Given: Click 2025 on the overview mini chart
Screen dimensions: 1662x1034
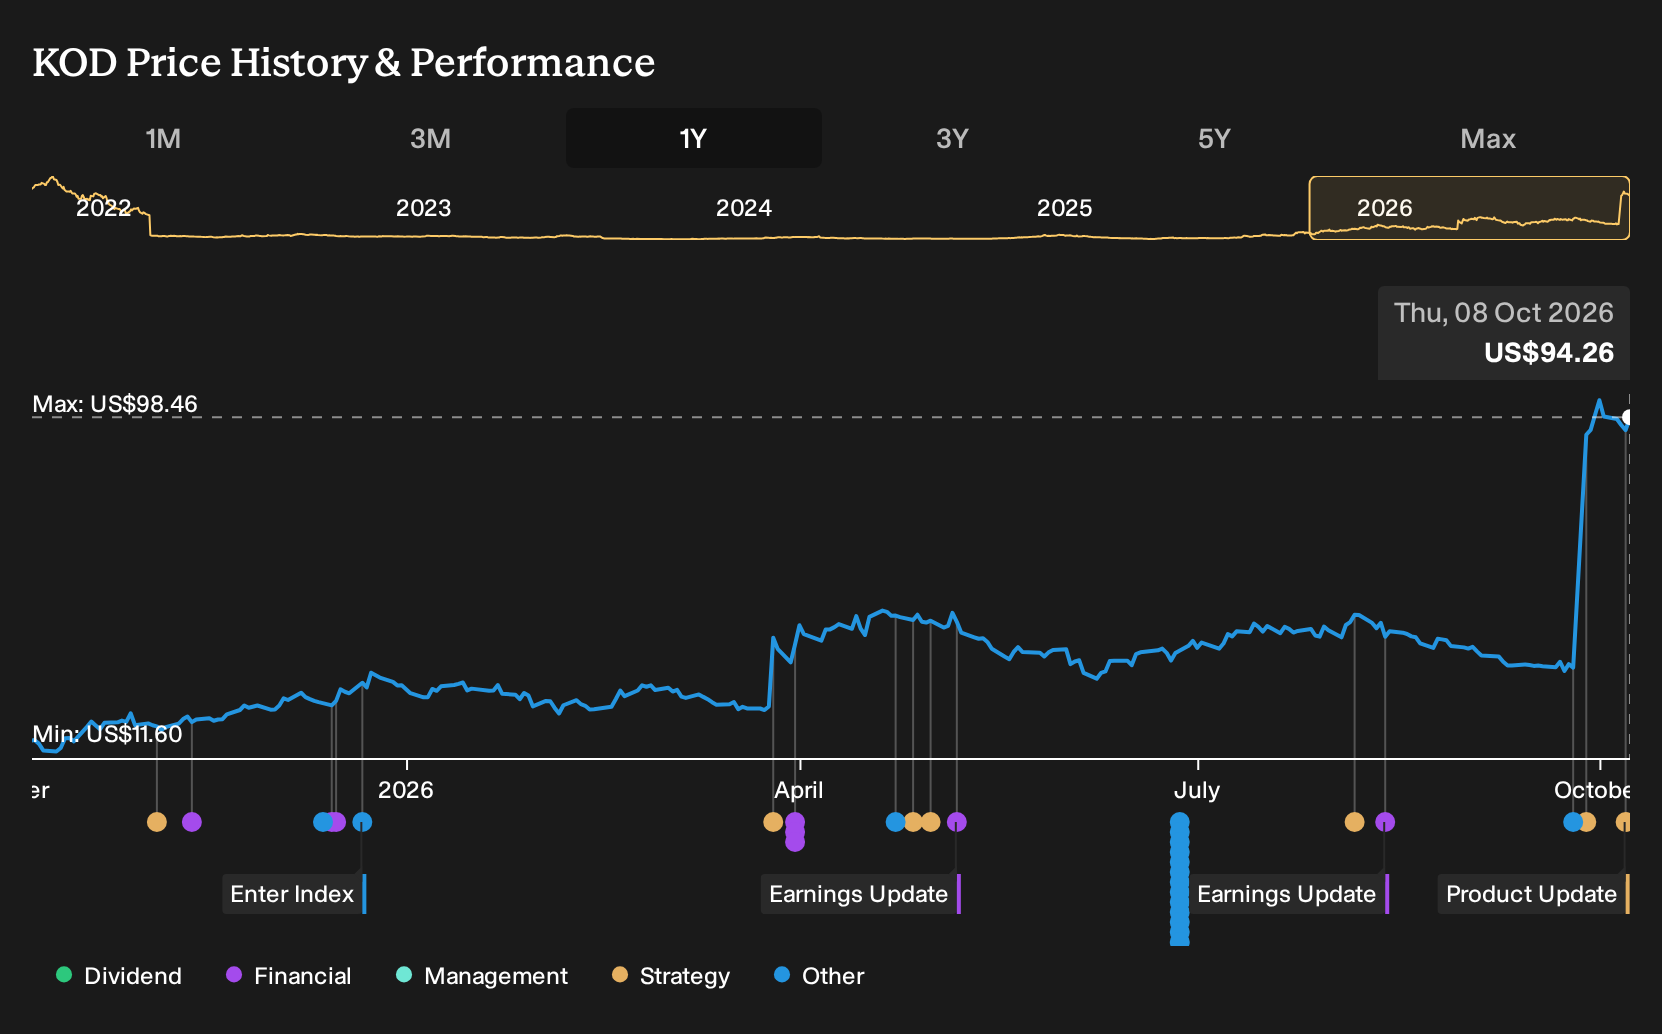Looking at the screenshot, I should tap(1064, 208).
